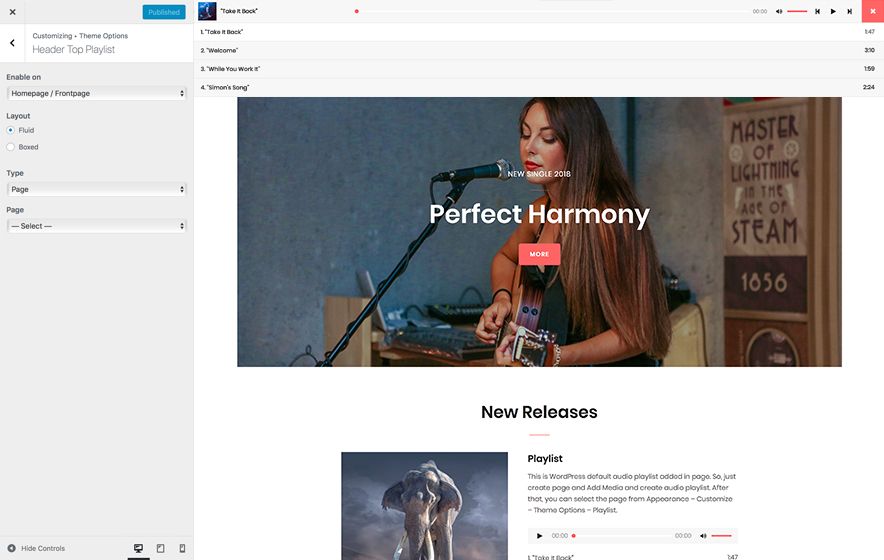Switch to tablet preview mode
This screenshot has width=884, height=560.
pyautogui.click(x=160, y=548)
